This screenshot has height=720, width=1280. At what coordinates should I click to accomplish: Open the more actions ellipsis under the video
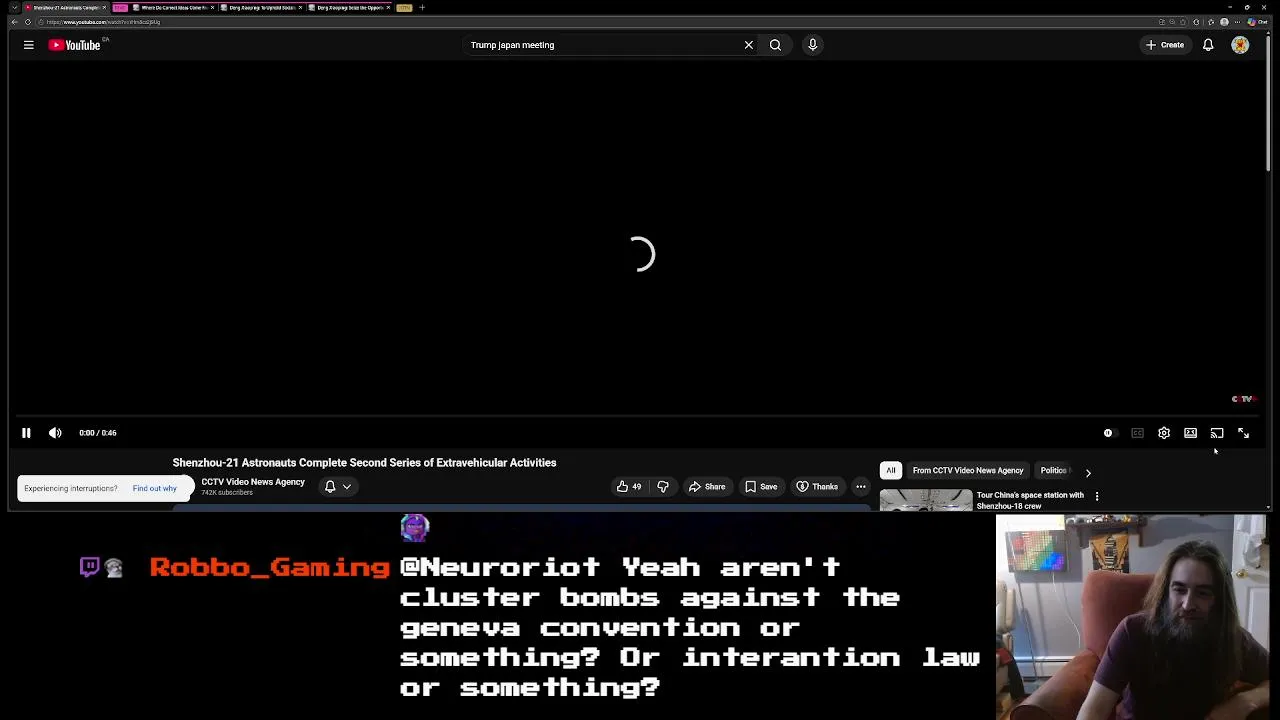click(860, 487)
